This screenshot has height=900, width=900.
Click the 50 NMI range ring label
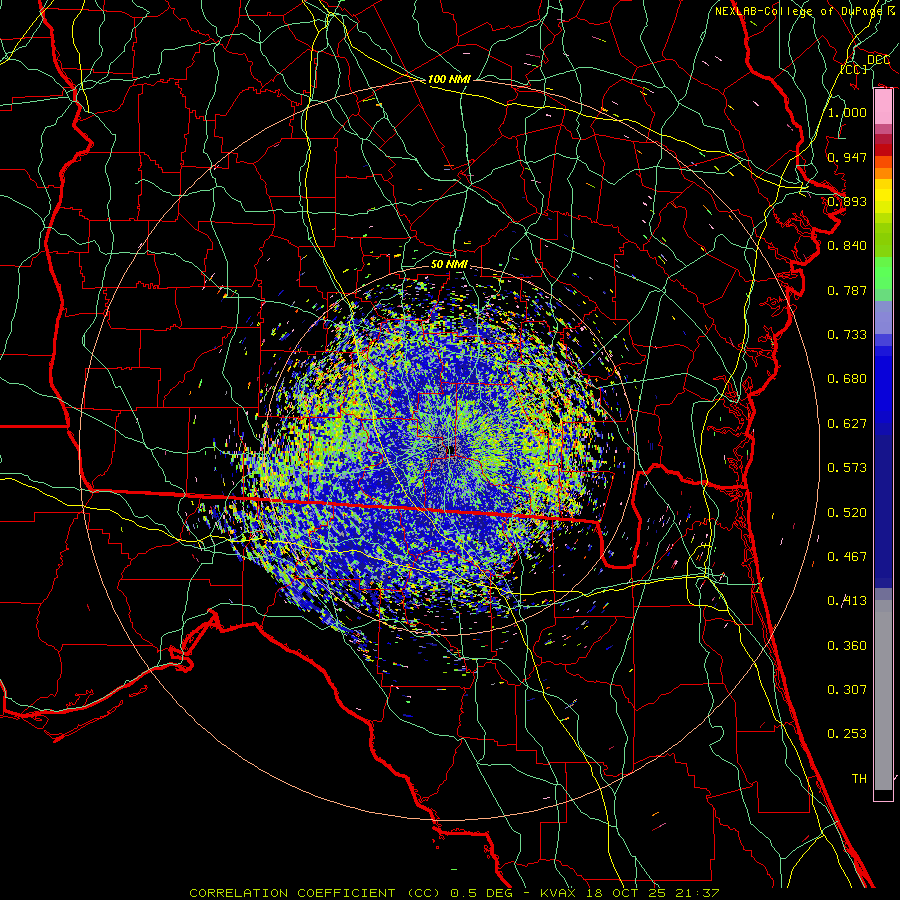449,264
